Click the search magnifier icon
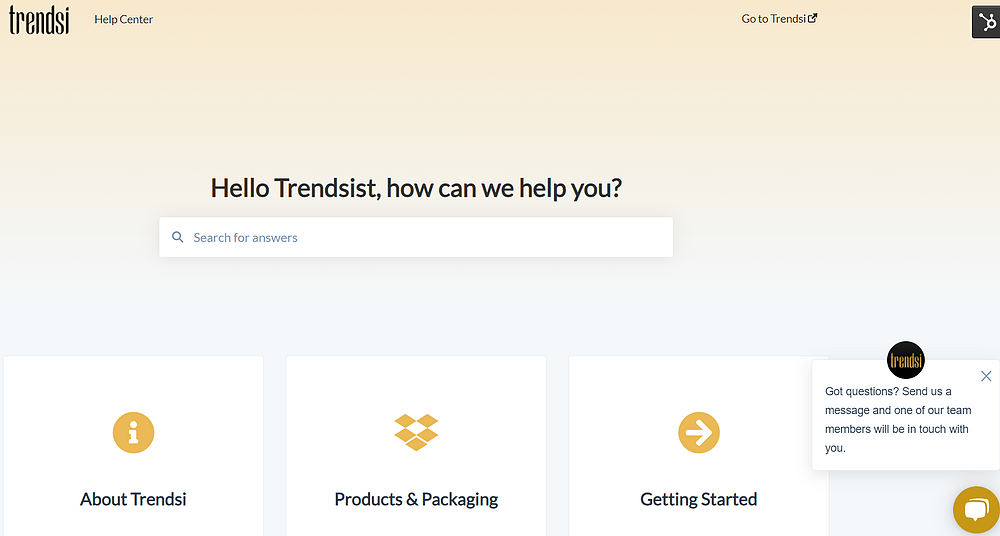 [x=178, y=237]
